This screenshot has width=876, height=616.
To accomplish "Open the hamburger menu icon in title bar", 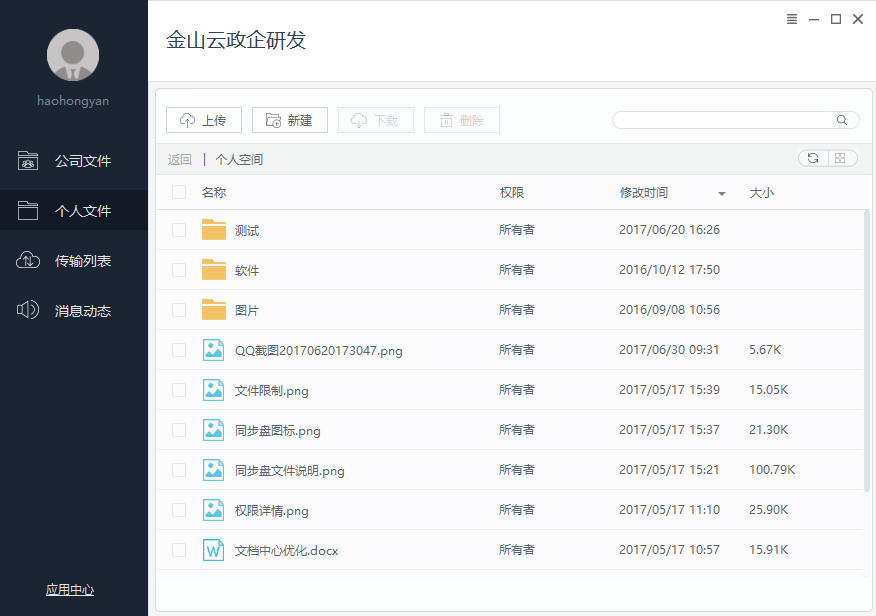I will [792, 19].
